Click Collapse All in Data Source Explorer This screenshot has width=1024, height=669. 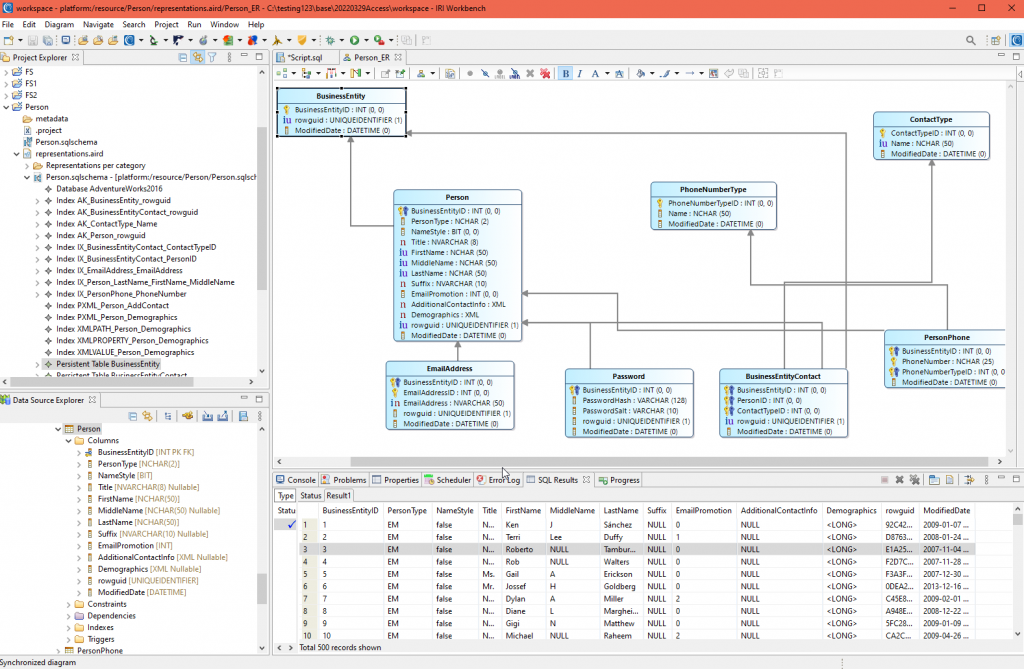pyautogui.click(x=130, y=416)
